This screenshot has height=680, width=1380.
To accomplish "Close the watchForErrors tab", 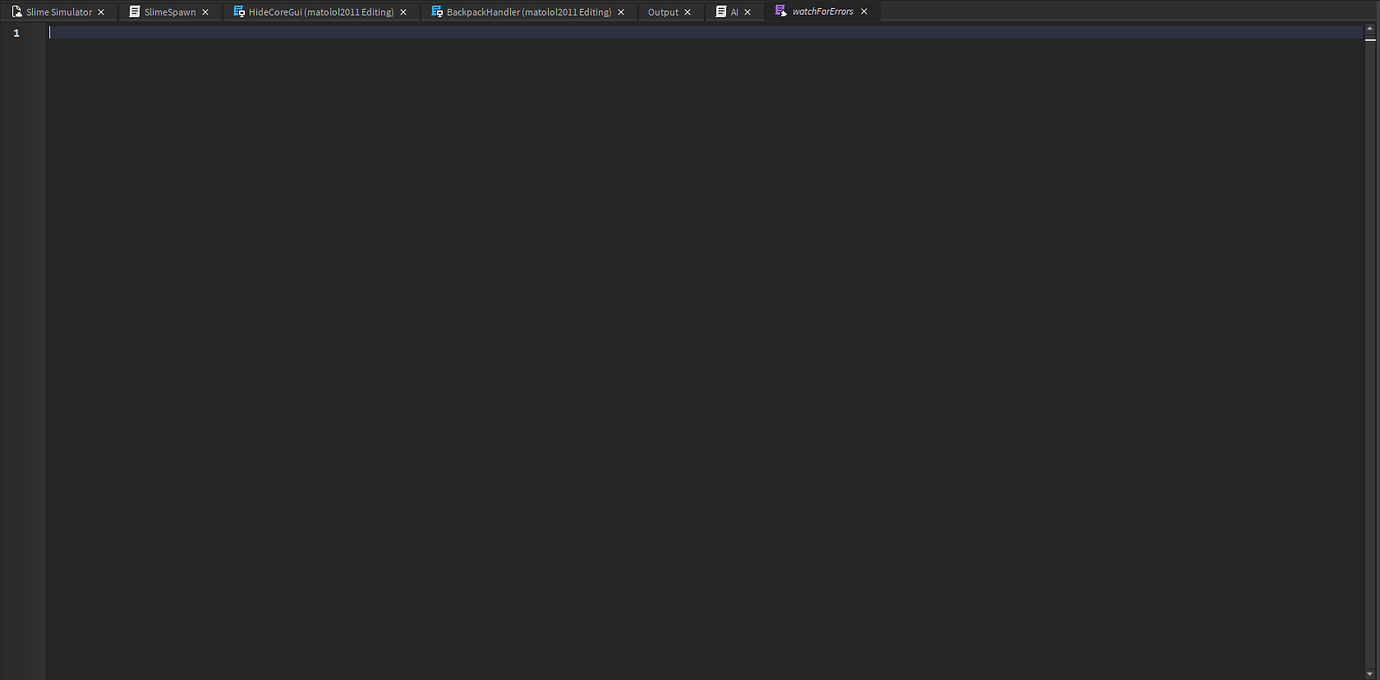I will tap(863, 11).
